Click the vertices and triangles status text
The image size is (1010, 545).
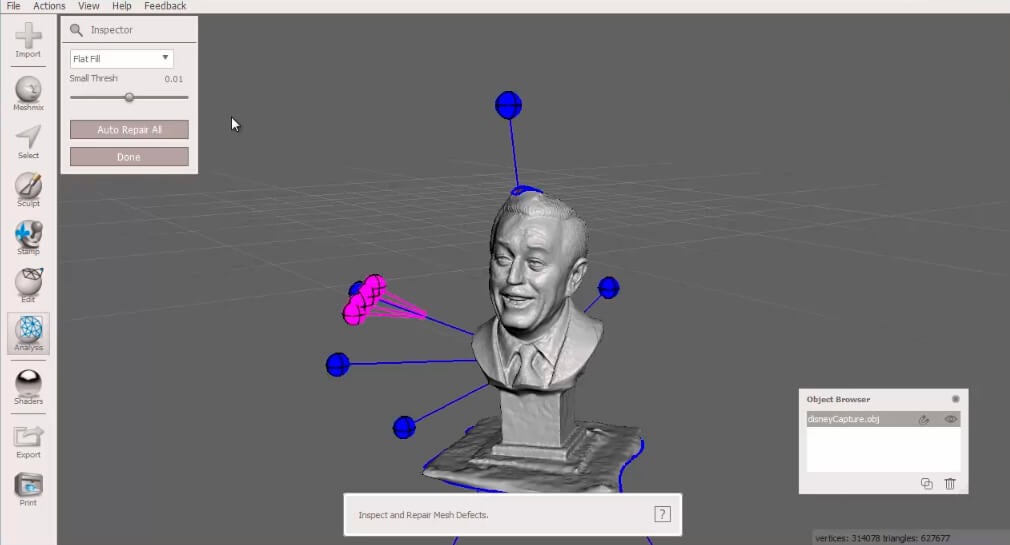pyautogui.click(x=882, y=538)
